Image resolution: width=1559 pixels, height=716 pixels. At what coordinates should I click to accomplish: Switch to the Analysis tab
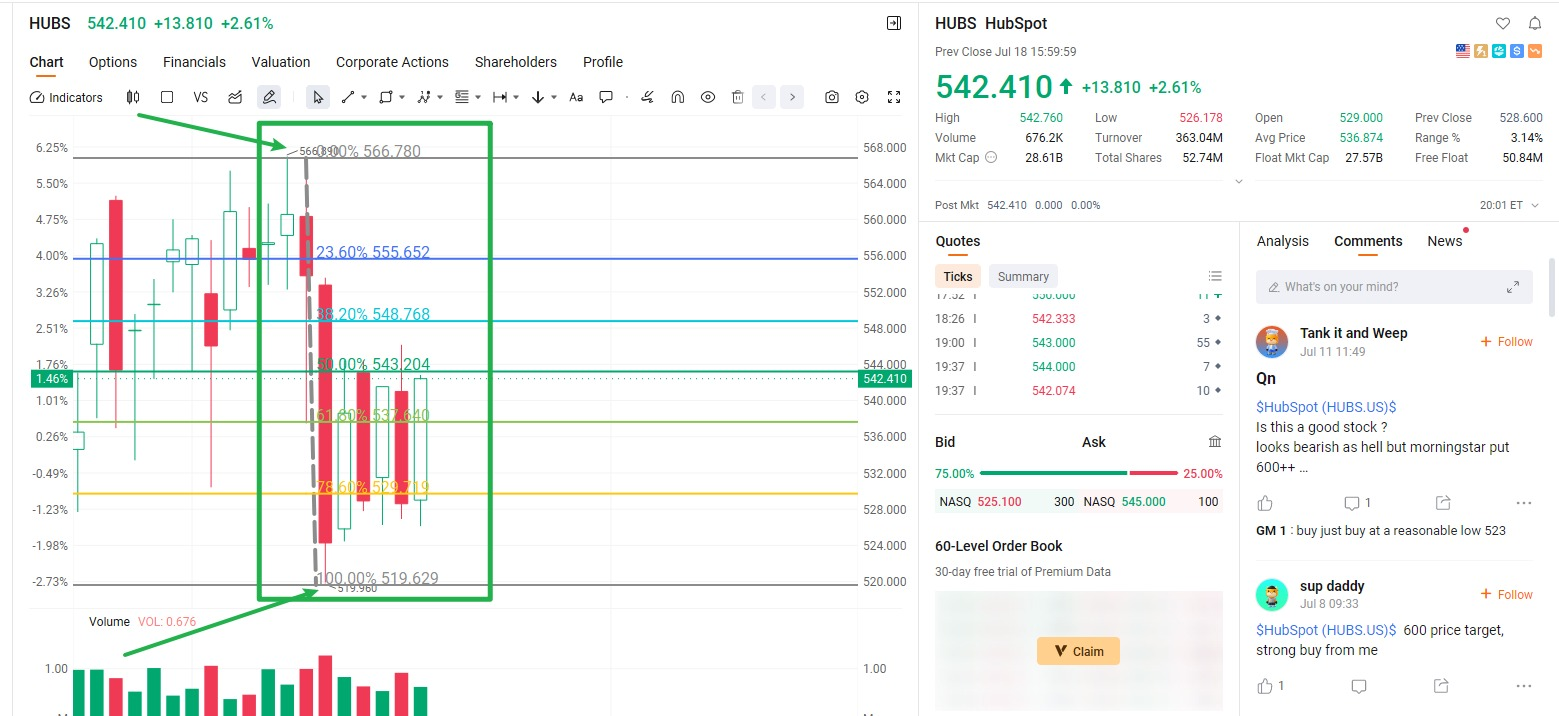click(1283, 241)
